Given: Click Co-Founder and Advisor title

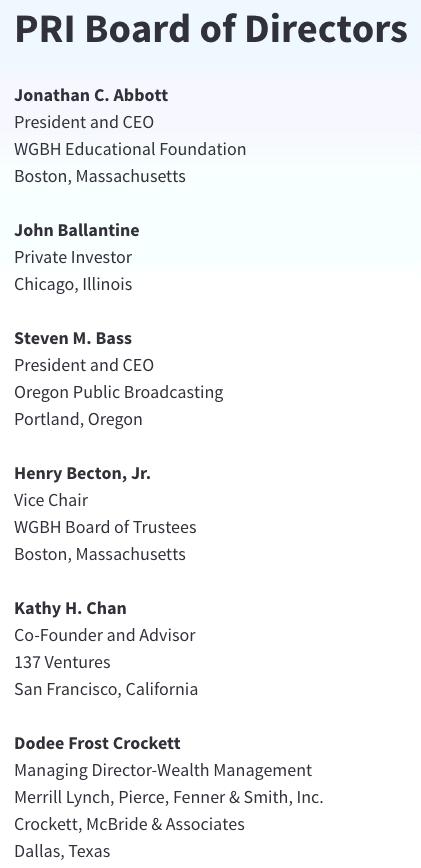Looking at the screenshot, I should [105, 635].
